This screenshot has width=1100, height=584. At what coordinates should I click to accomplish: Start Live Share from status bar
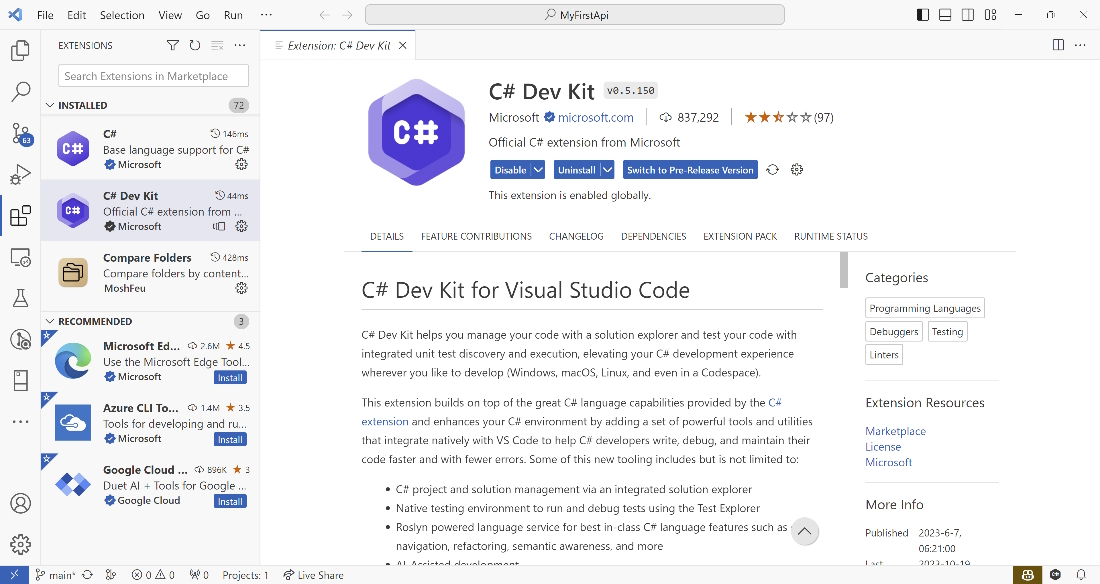pos(314,575)
